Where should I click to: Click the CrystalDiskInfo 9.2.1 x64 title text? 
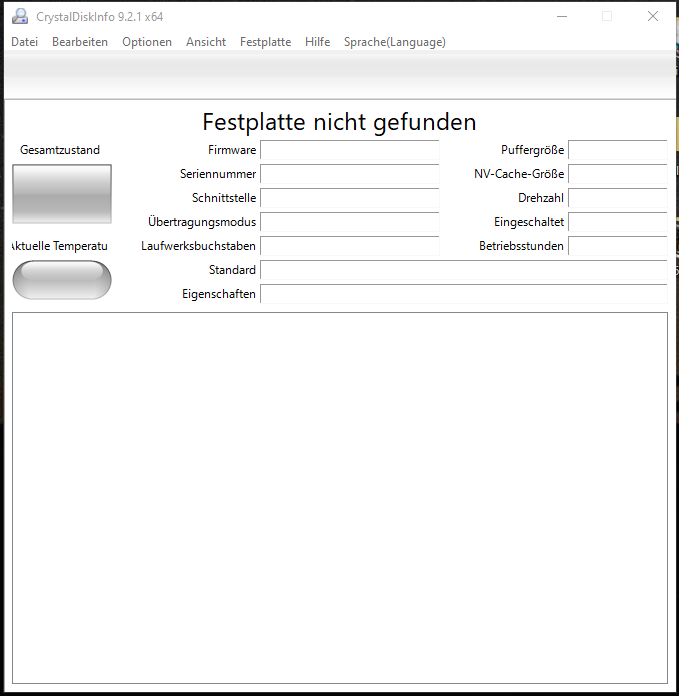(100, 17)
